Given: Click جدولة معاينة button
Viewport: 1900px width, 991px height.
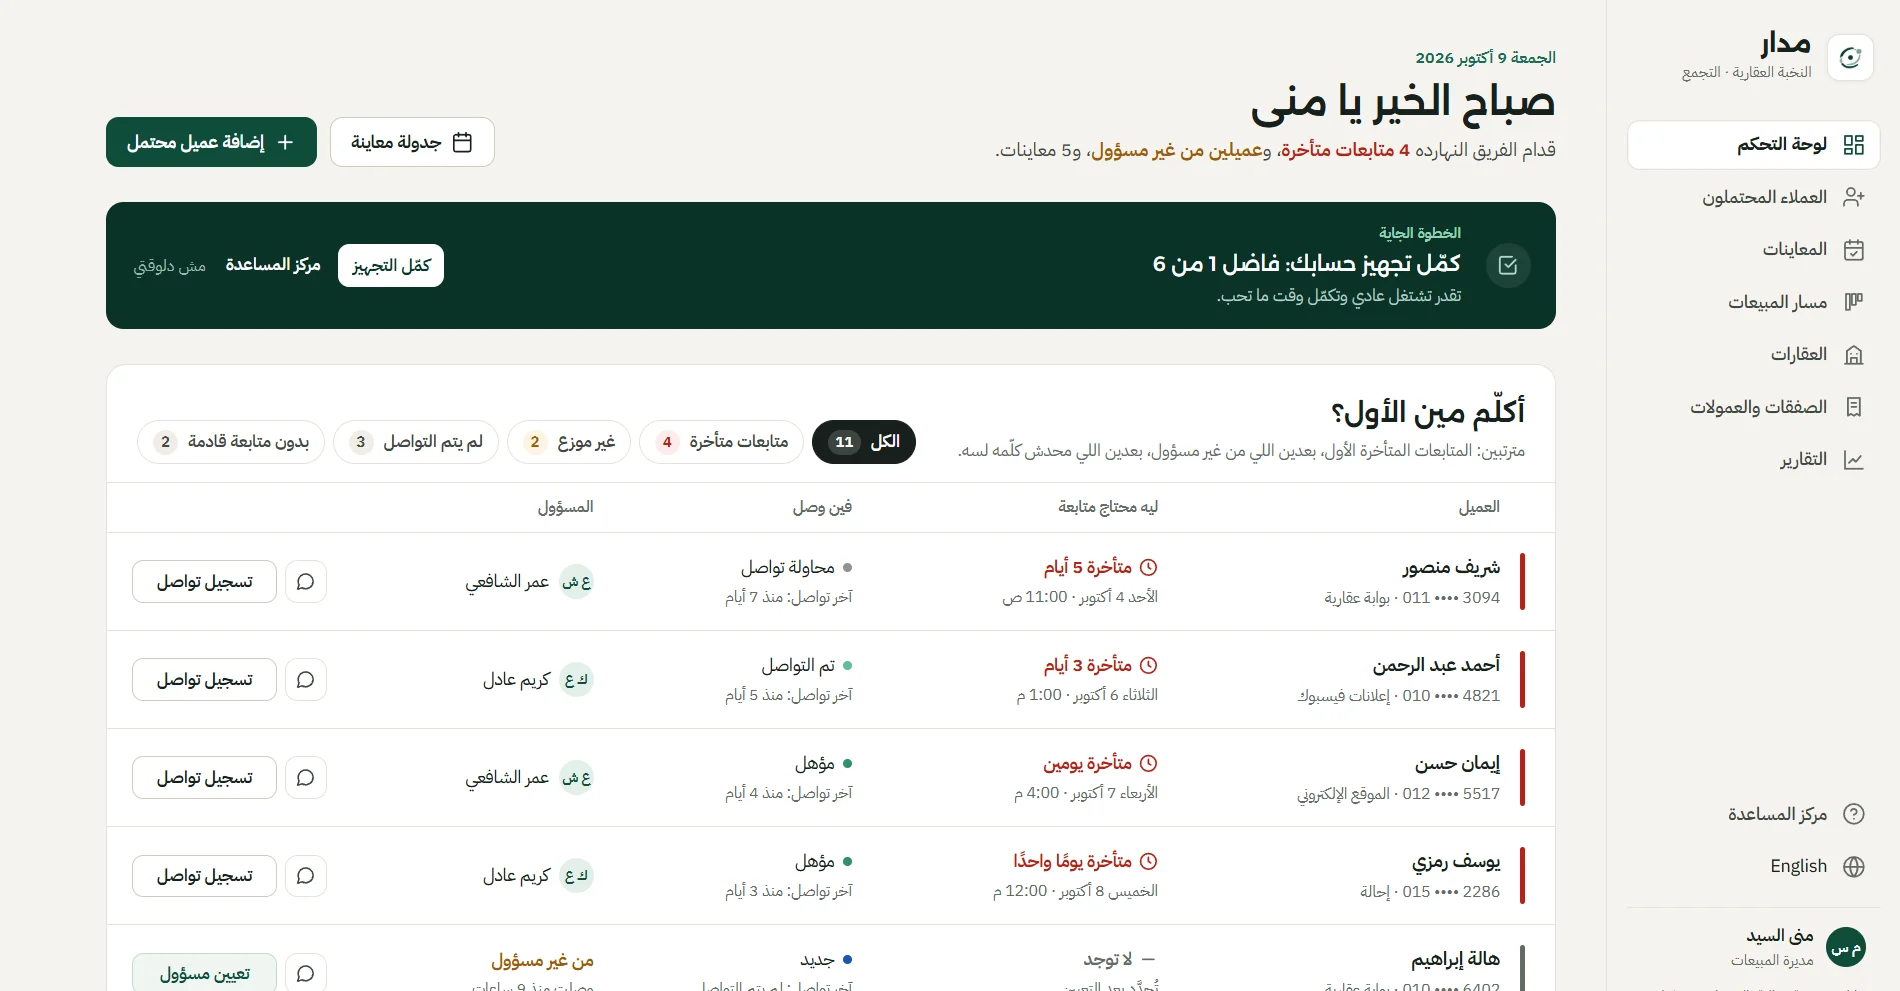Looking at the screenshot, I should coord(412,142).
